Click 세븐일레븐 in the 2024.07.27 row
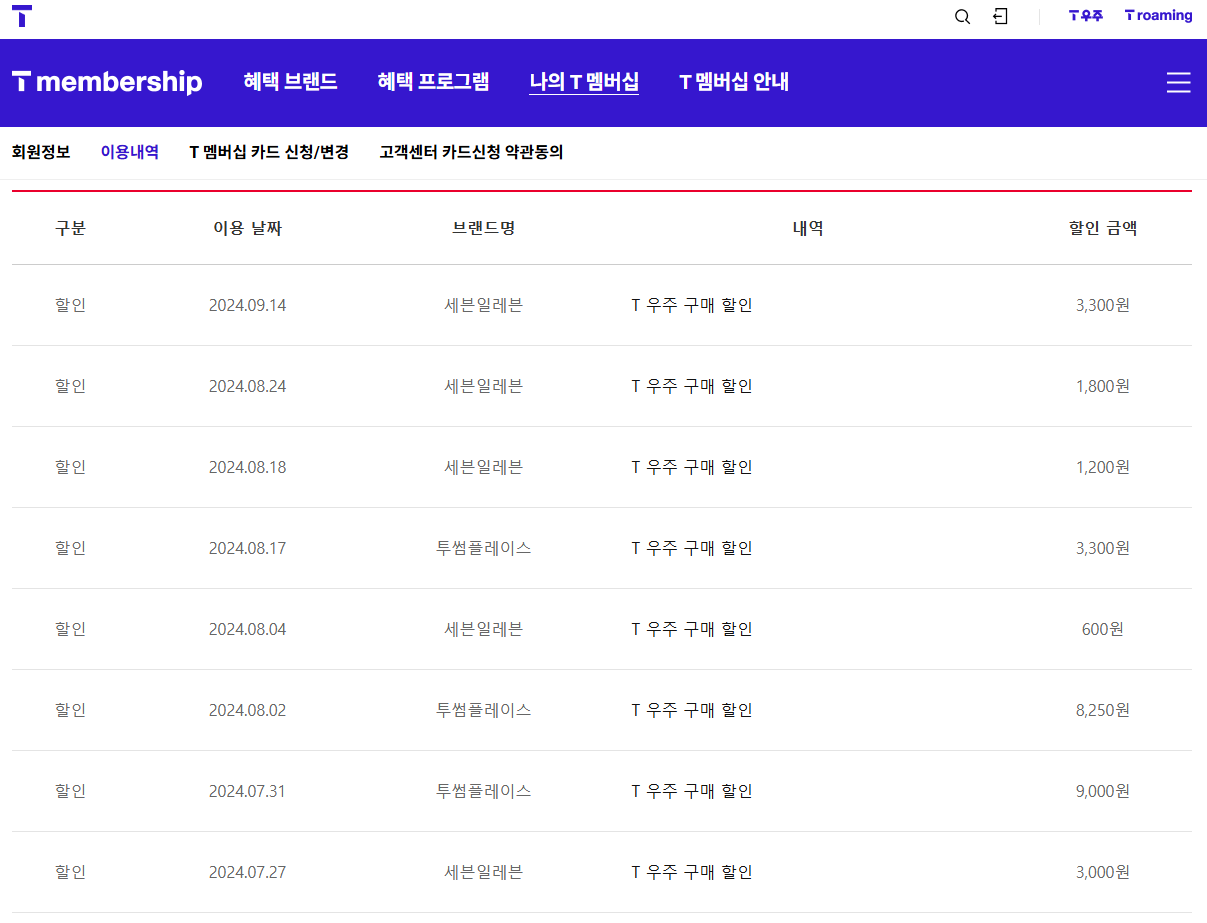 (x=483, y=872)
